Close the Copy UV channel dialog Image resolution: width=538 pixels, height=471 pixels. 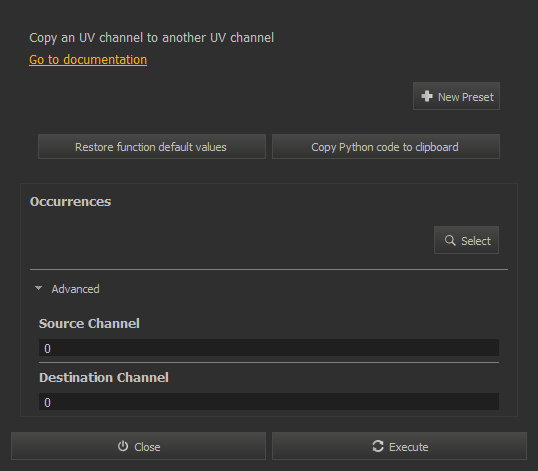coord(138,446)
